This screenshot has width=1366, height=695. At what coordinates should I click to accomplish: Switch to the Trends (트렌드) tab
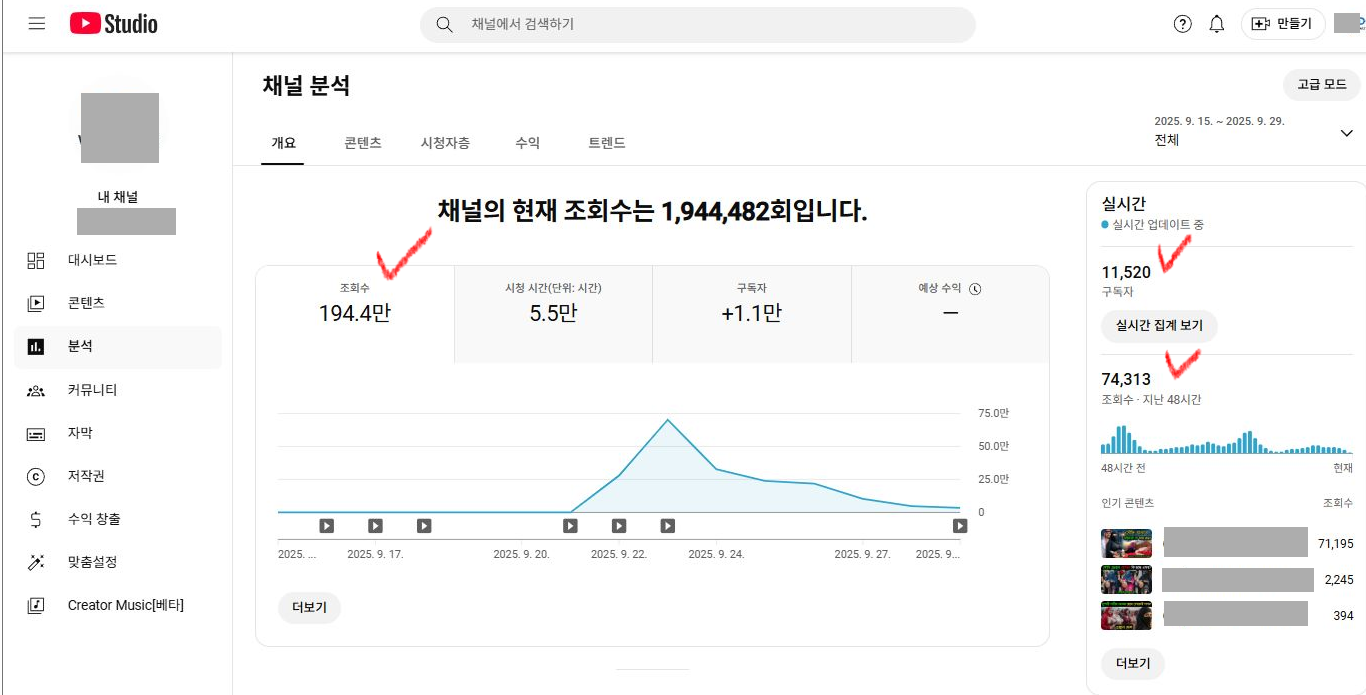pyautogui.click(x=606, y=143)
